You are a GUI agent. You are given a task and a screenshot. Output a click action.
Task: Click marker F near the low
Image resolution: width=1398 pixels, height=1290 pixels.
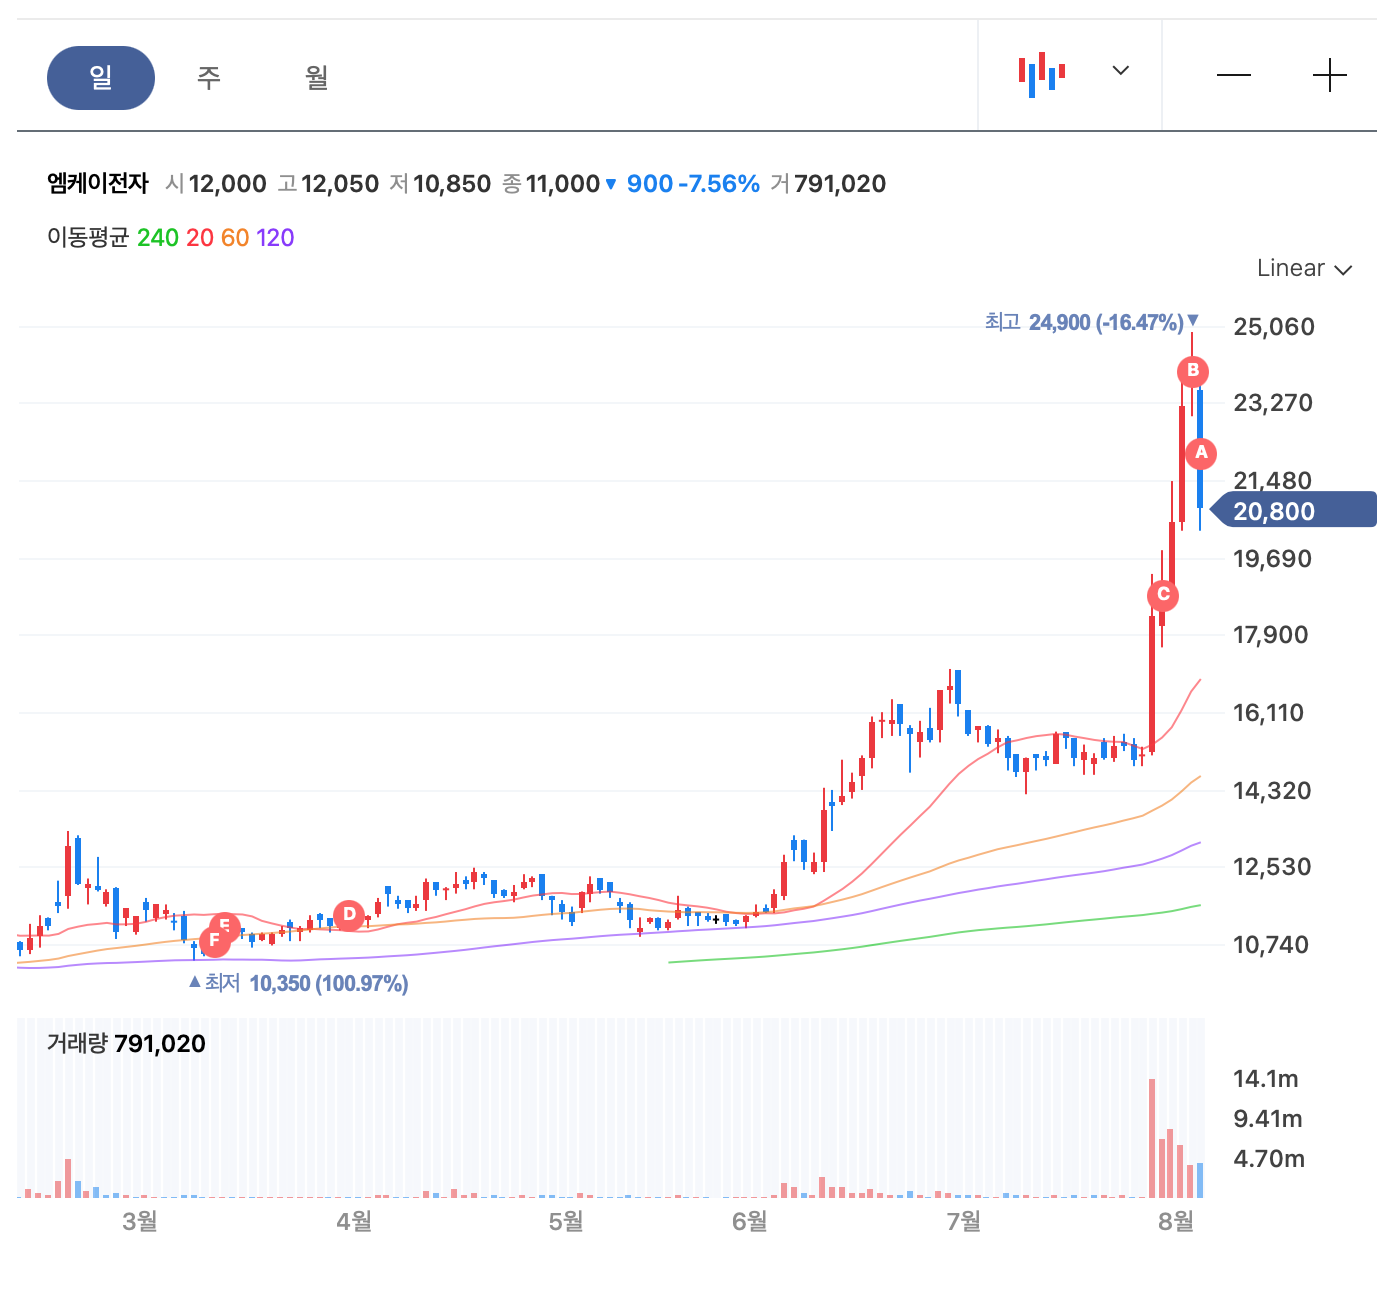[214, 941]
